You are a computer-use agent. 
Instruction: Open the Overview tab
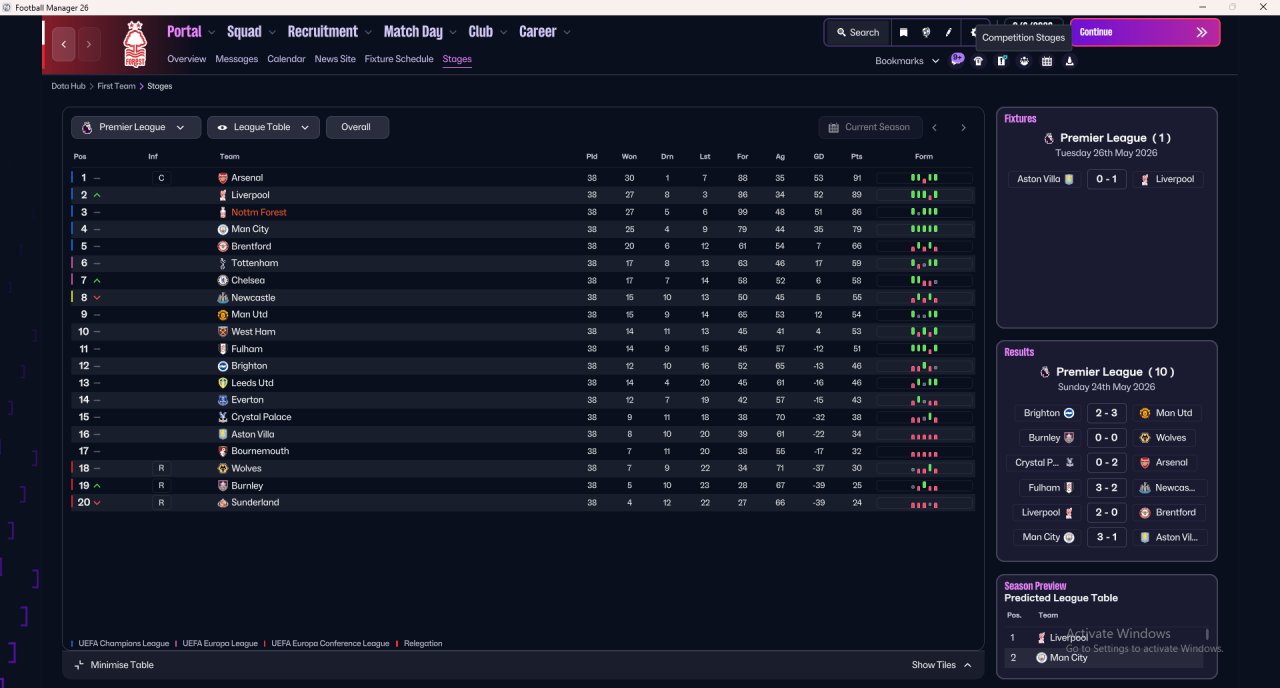[186, 59]
